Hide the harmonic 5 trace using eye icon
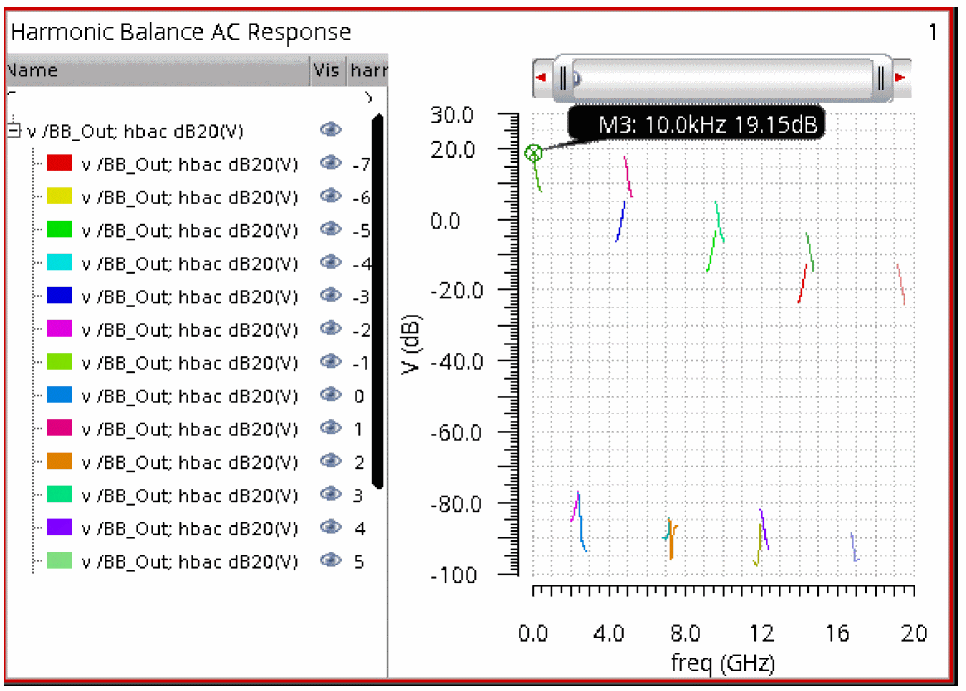The width and height of the screenshot is (966, 691). click(330, 561)
